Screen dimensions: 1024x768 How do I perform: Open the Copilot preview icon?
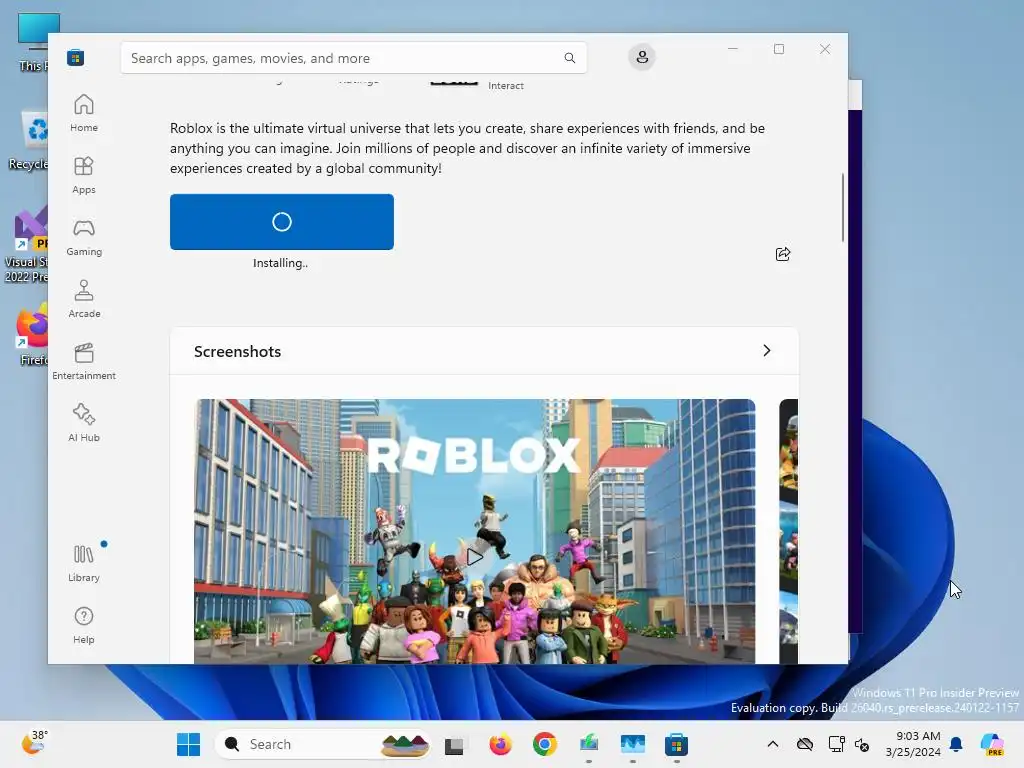point(992,744)
